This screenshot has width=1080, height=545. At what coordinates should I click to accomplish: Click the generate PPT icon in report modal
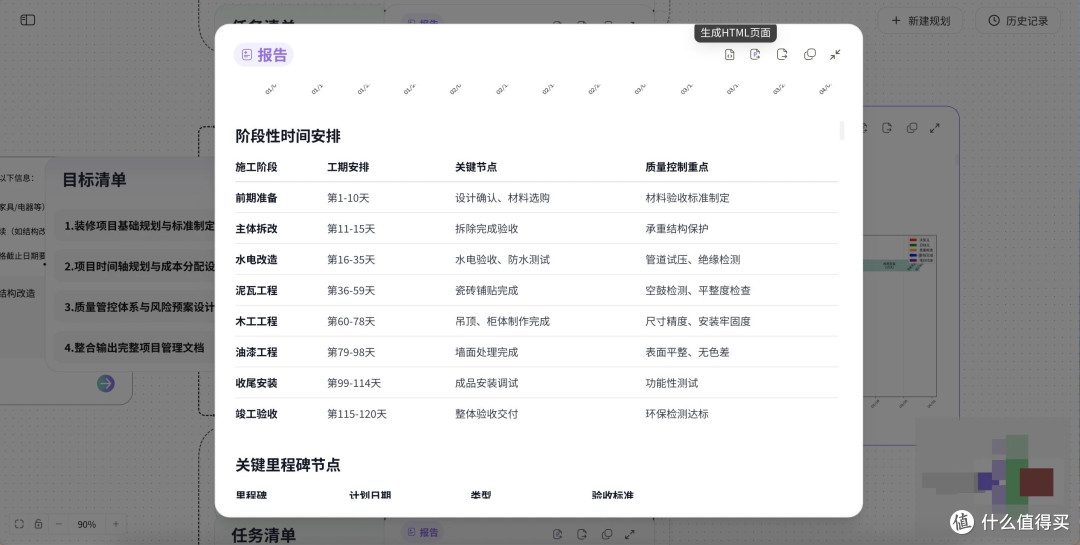pos(756,54)
